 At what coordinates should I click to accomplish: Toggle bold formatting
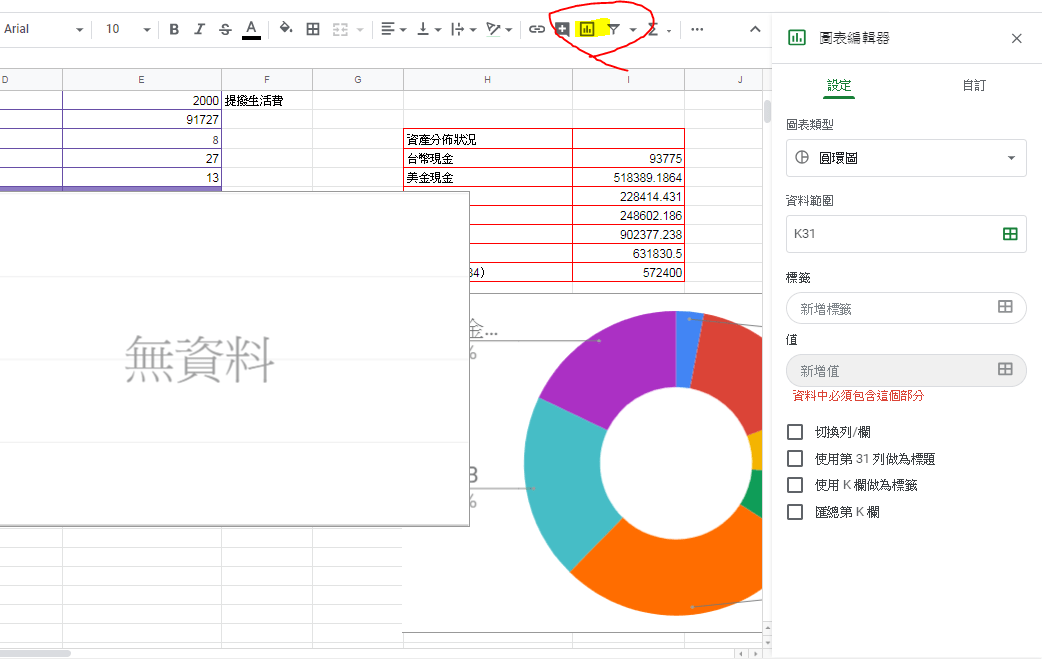click(174, 29)
